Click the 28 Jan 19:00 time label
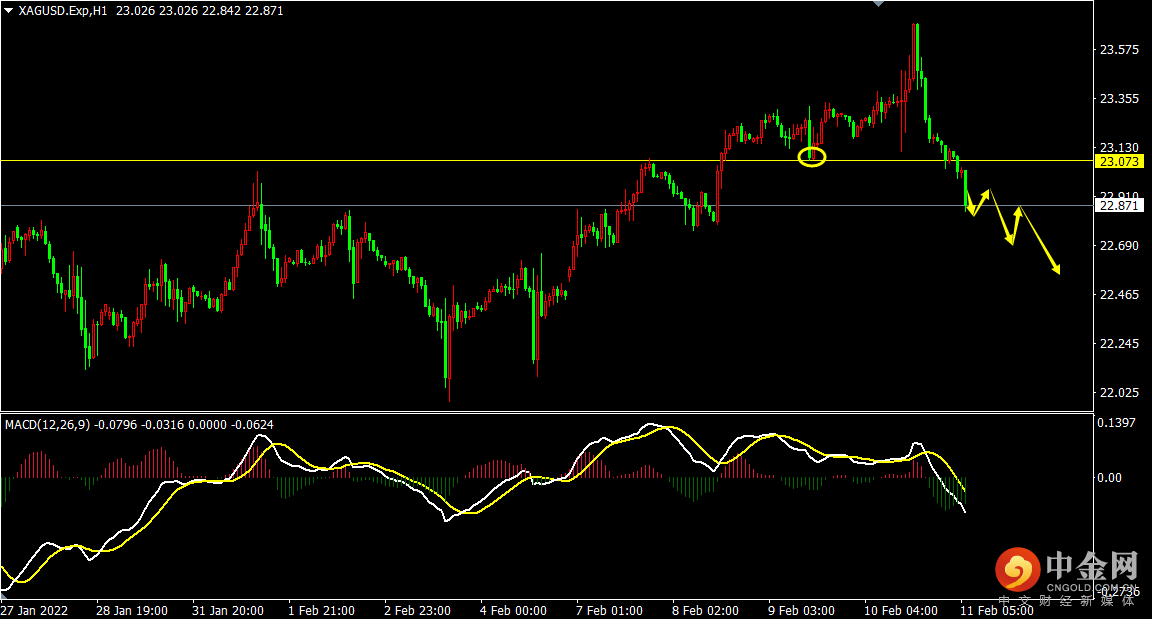Viewport: 1152px width, 619px height. tap(132, 611)
